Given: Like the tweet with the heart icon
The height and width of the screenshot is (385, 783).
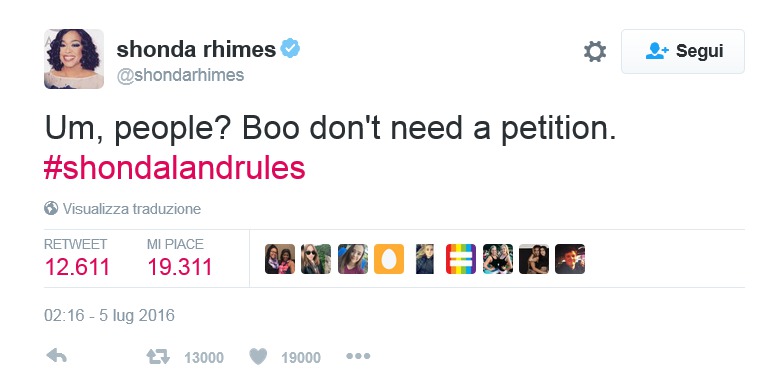Looking at the screenshot, I should coord(258,357).
